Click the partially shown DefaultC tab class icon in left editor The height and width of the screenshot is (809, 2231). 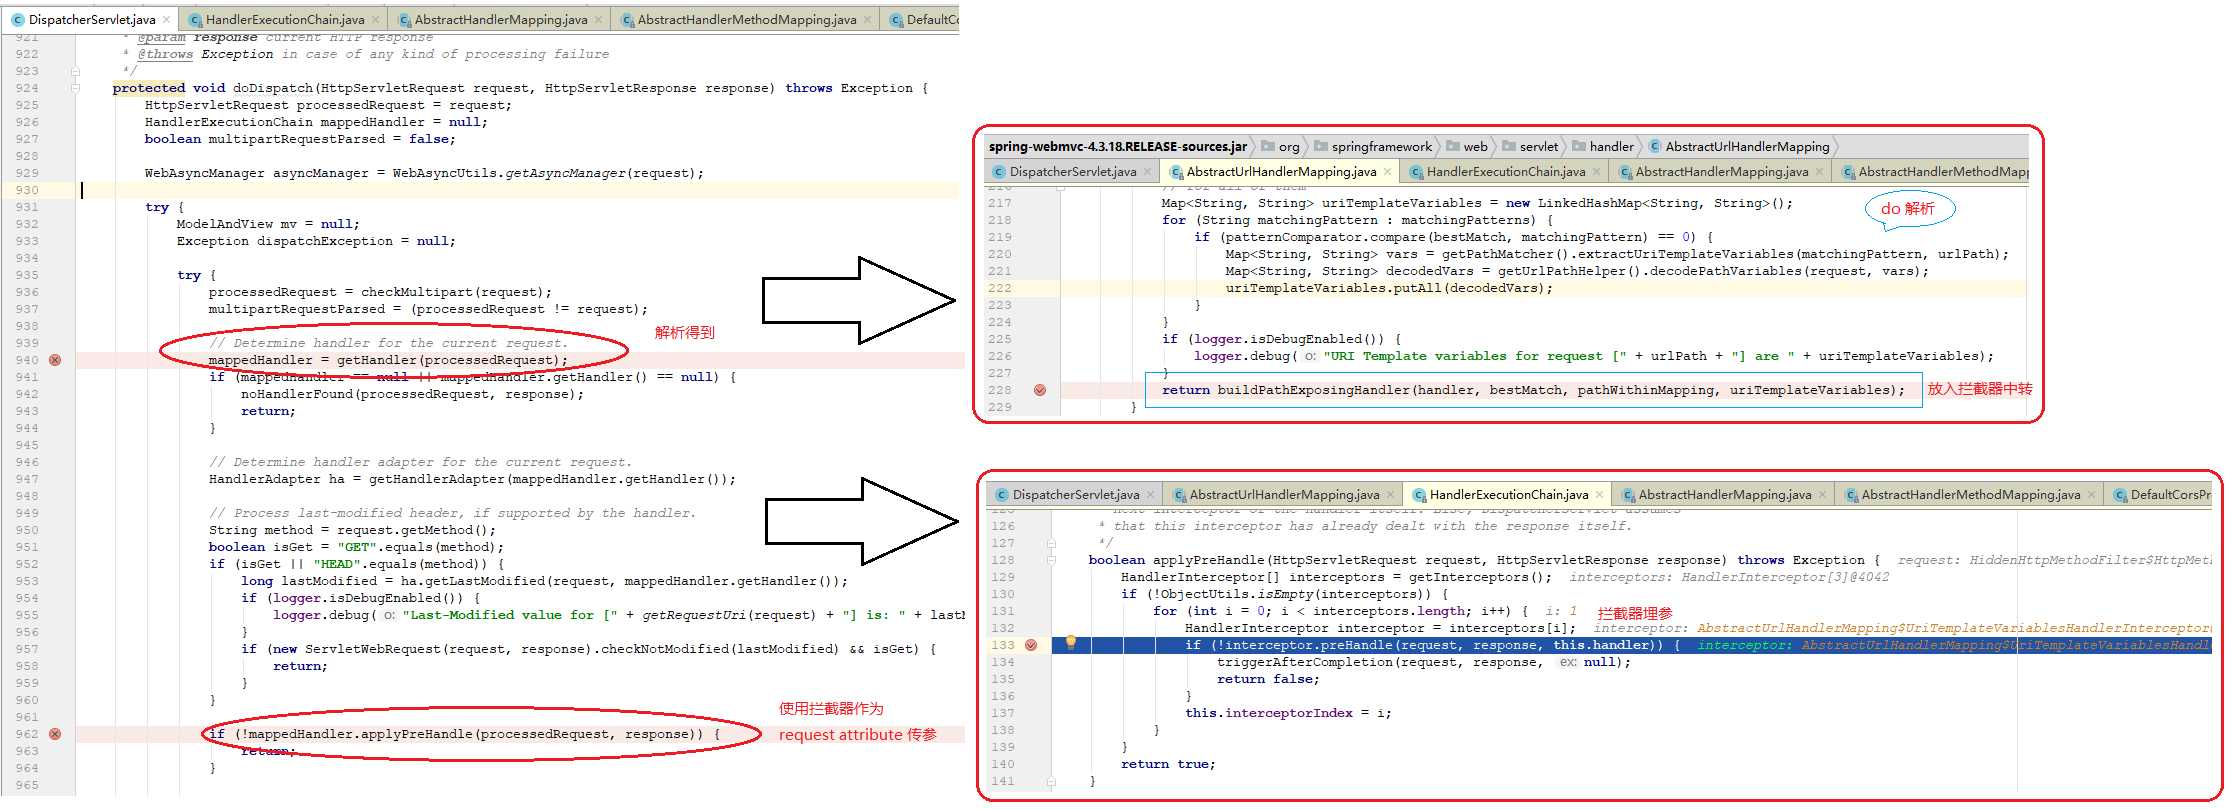[x=896, y=20]
